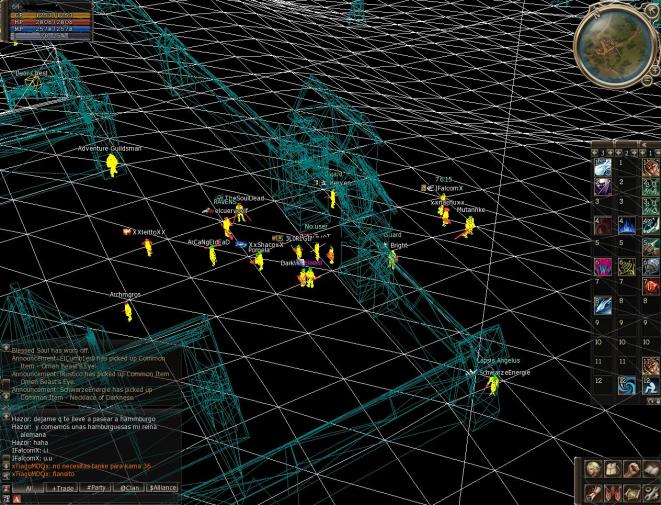This screenshot has height=505, width=661.
Task: Page shortcut bar 3 right
Action: pos(609,152)
